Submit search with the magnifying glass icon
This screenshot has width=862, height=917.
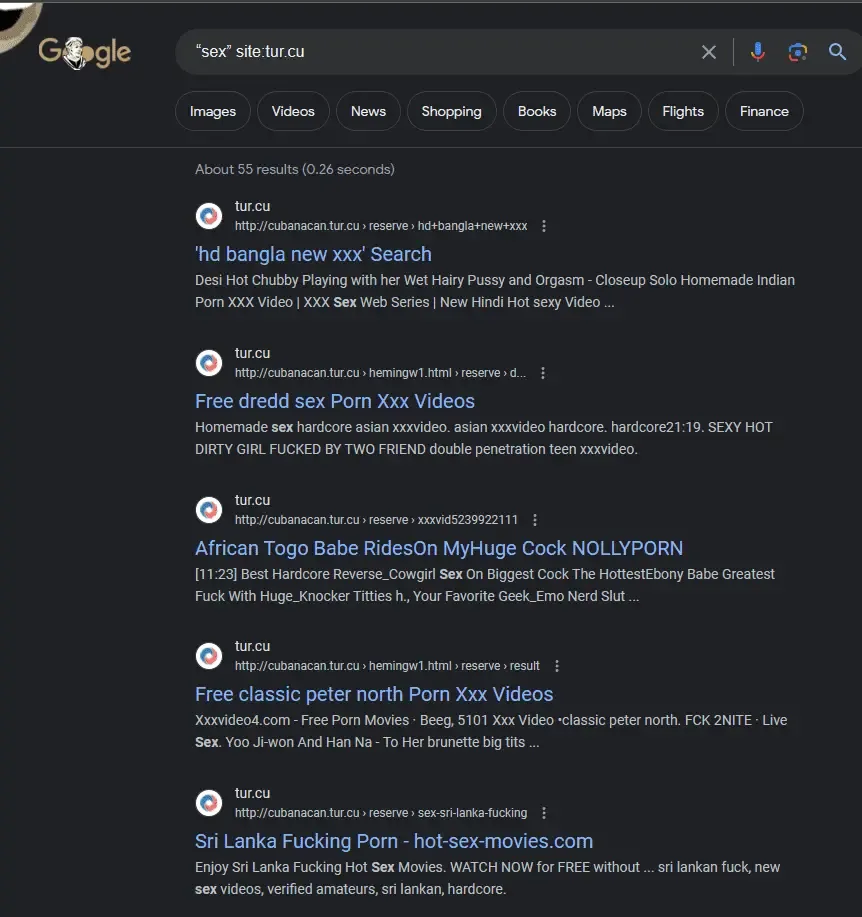[837, 52]
